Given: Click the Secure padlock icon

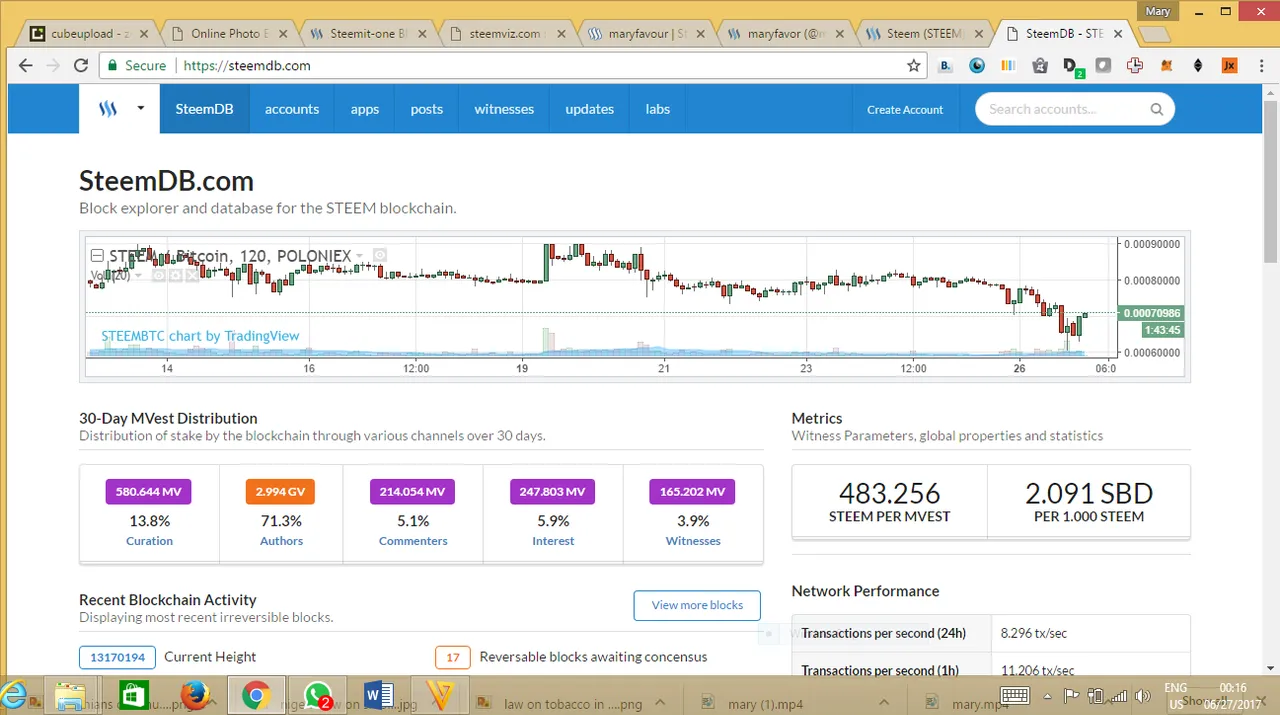Looking at the screenshot, I should point(112,65).
